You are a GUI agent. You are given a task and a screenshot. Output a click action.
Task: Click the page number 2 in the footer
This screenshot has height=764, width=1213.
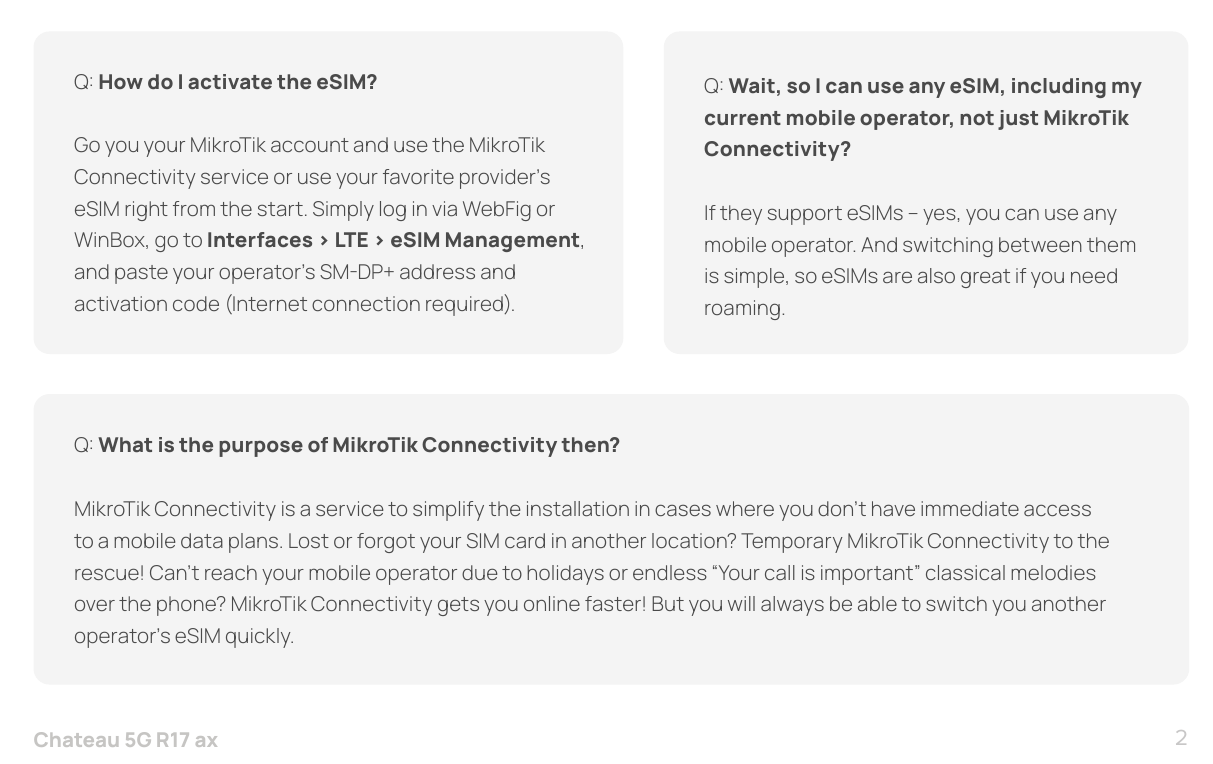click(1181, 738)
